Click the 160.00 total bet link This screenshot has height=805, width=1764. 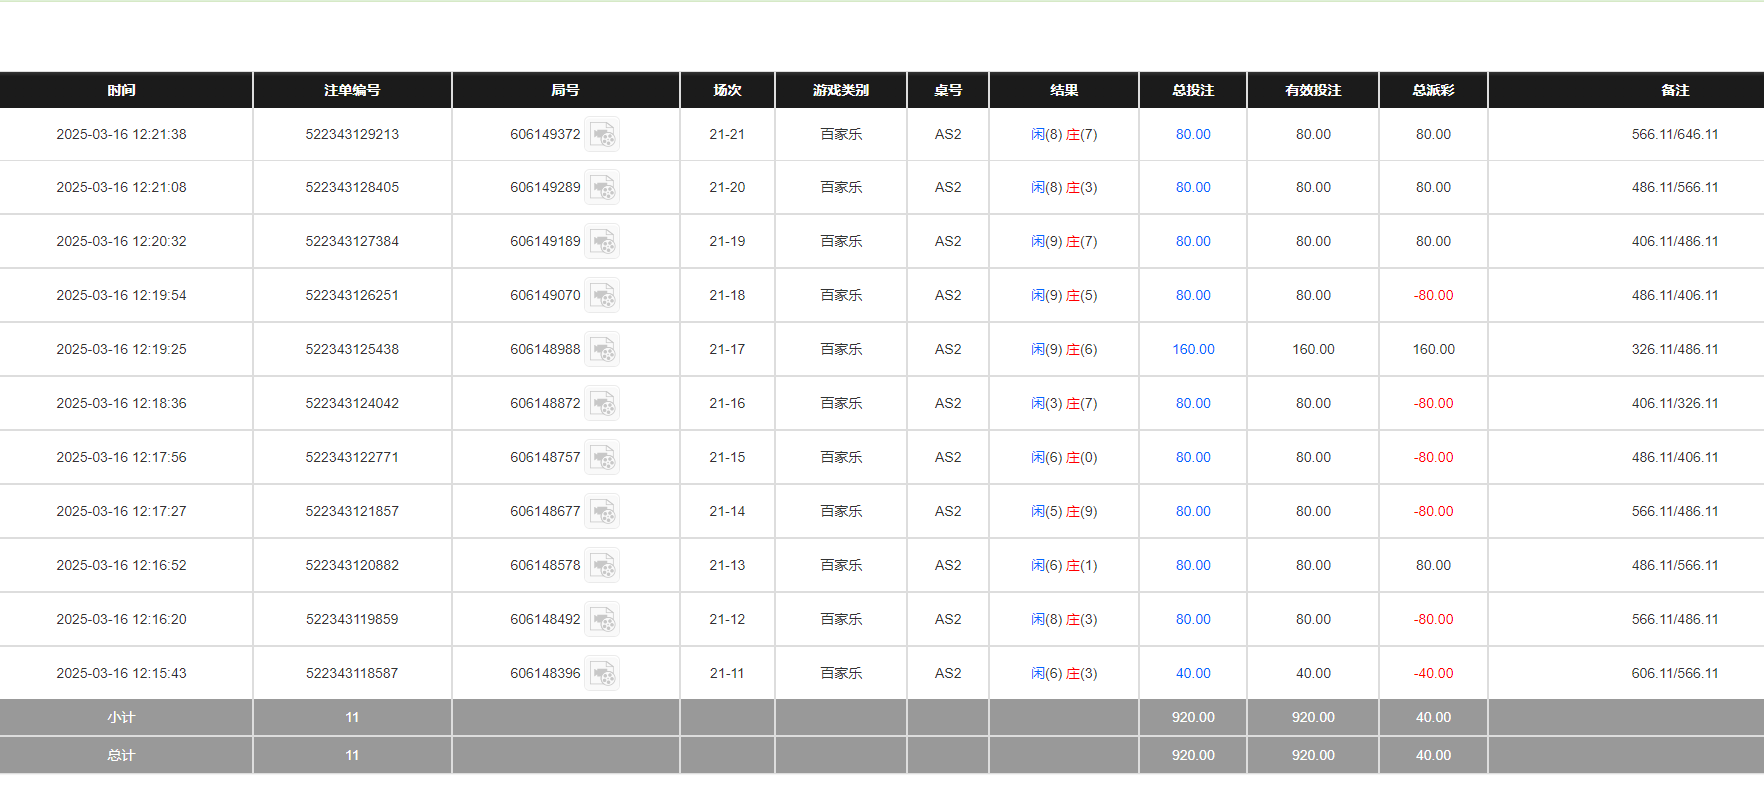(x=1193, y=349)
